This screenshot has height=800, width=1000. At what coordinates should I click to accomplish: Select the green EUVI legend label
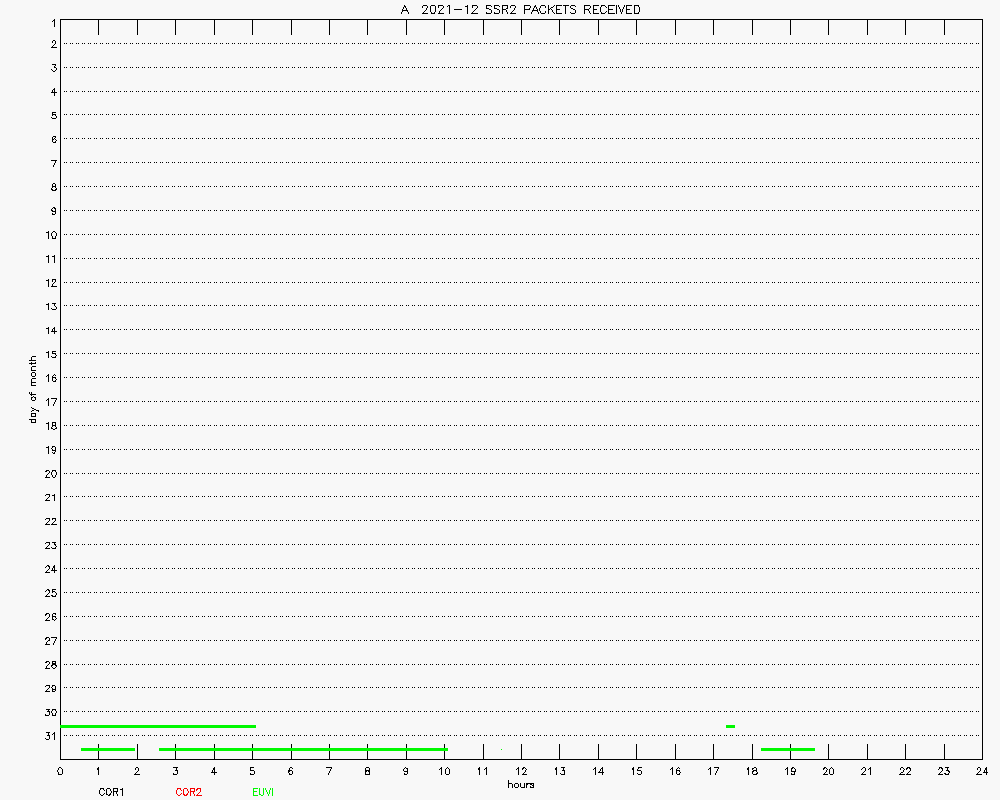click(x=263, y=792)
